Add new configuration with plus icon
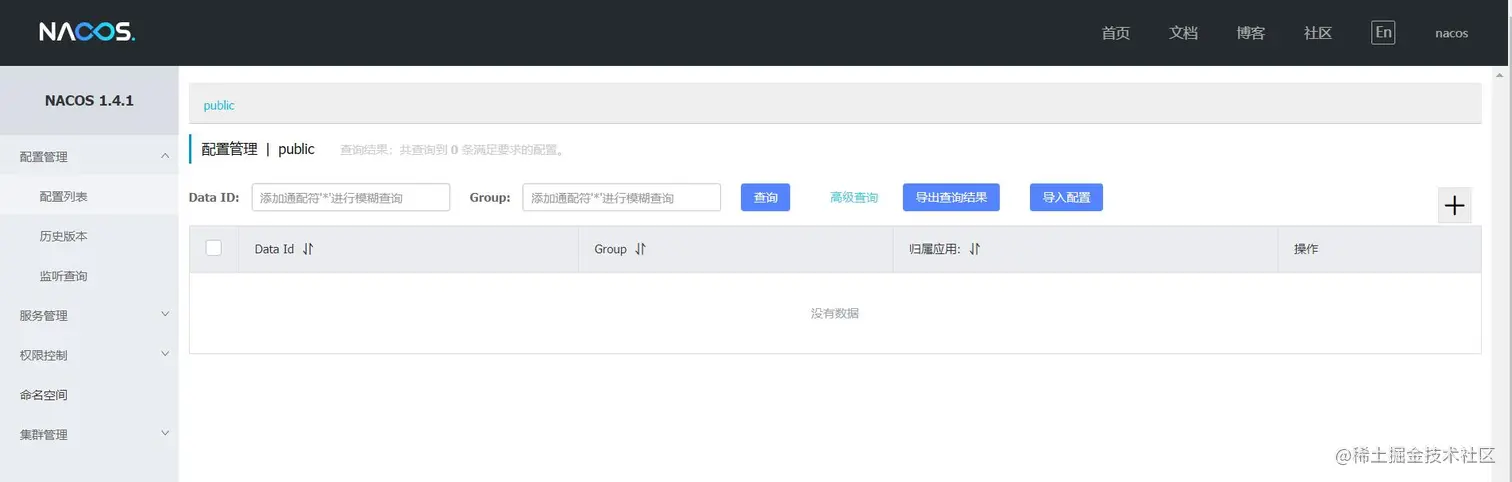 click(x=1455, y=206)
